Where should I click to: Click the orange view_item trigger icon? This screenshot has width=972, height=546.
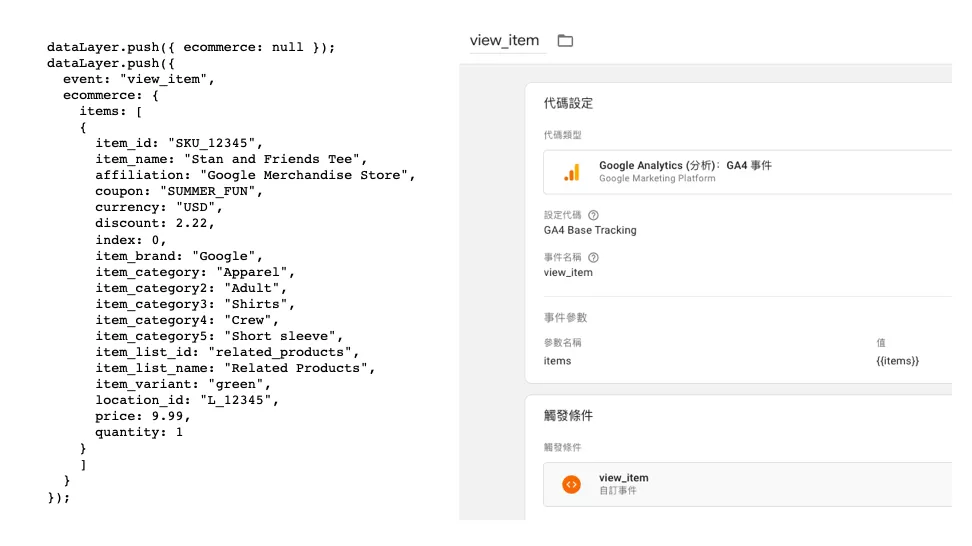tap(572, 484)
